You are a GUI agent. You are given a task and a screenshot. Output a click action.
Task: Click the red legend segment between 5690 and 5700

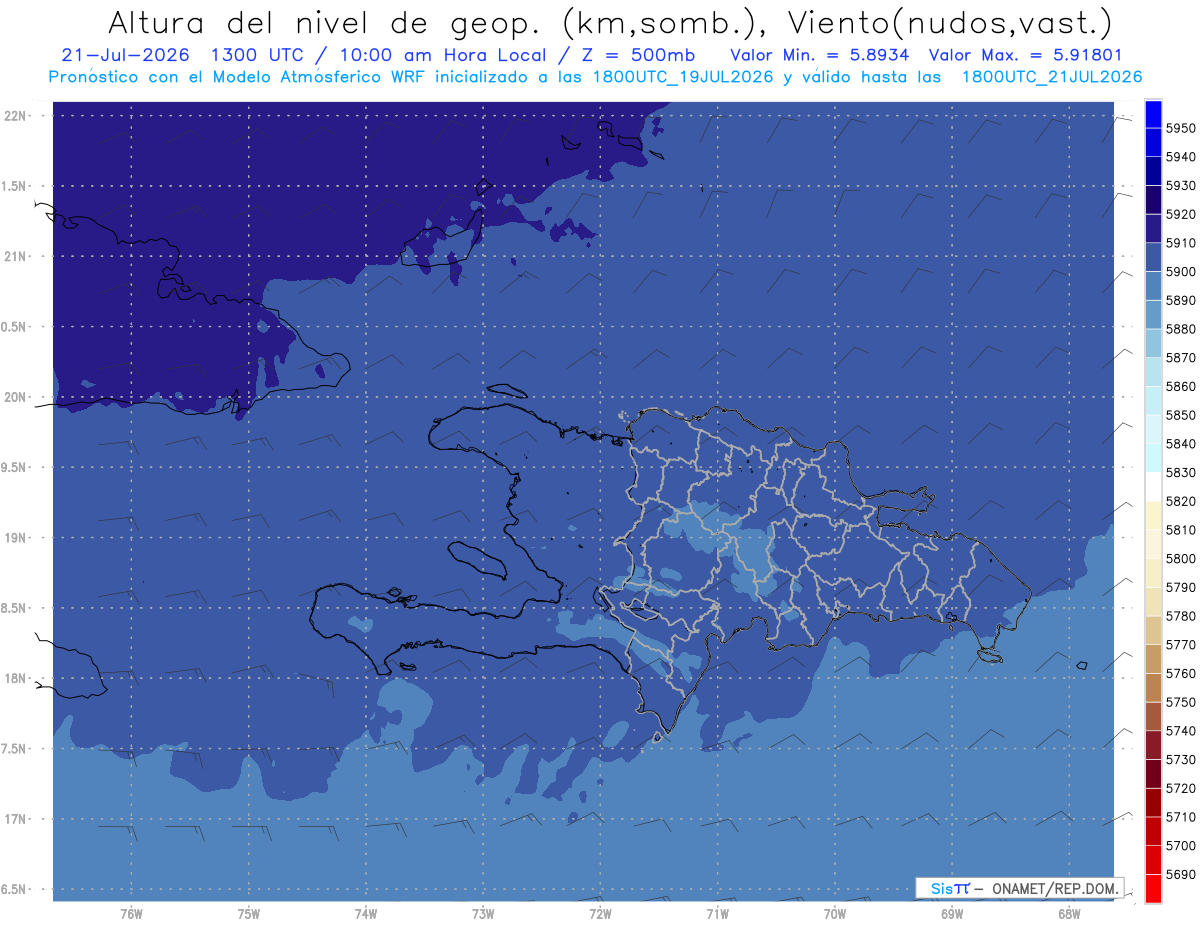[1153, 859]
